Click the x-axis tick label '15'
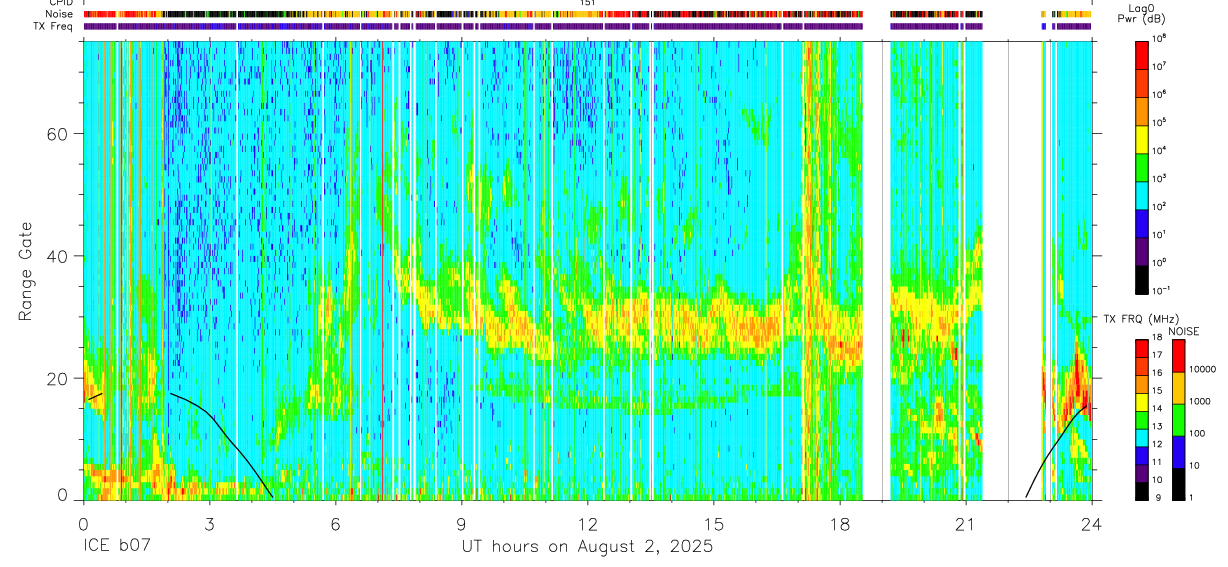This screenshot has width=1228, height=567. (714, 524)
